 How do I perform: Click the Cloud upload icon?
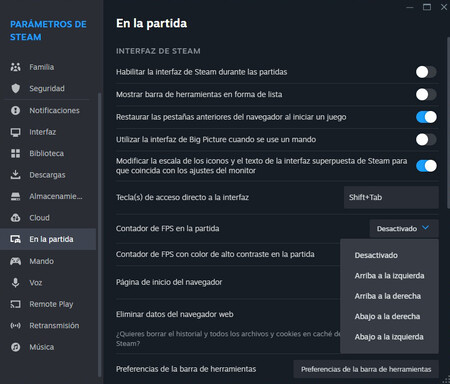(15, 218)
